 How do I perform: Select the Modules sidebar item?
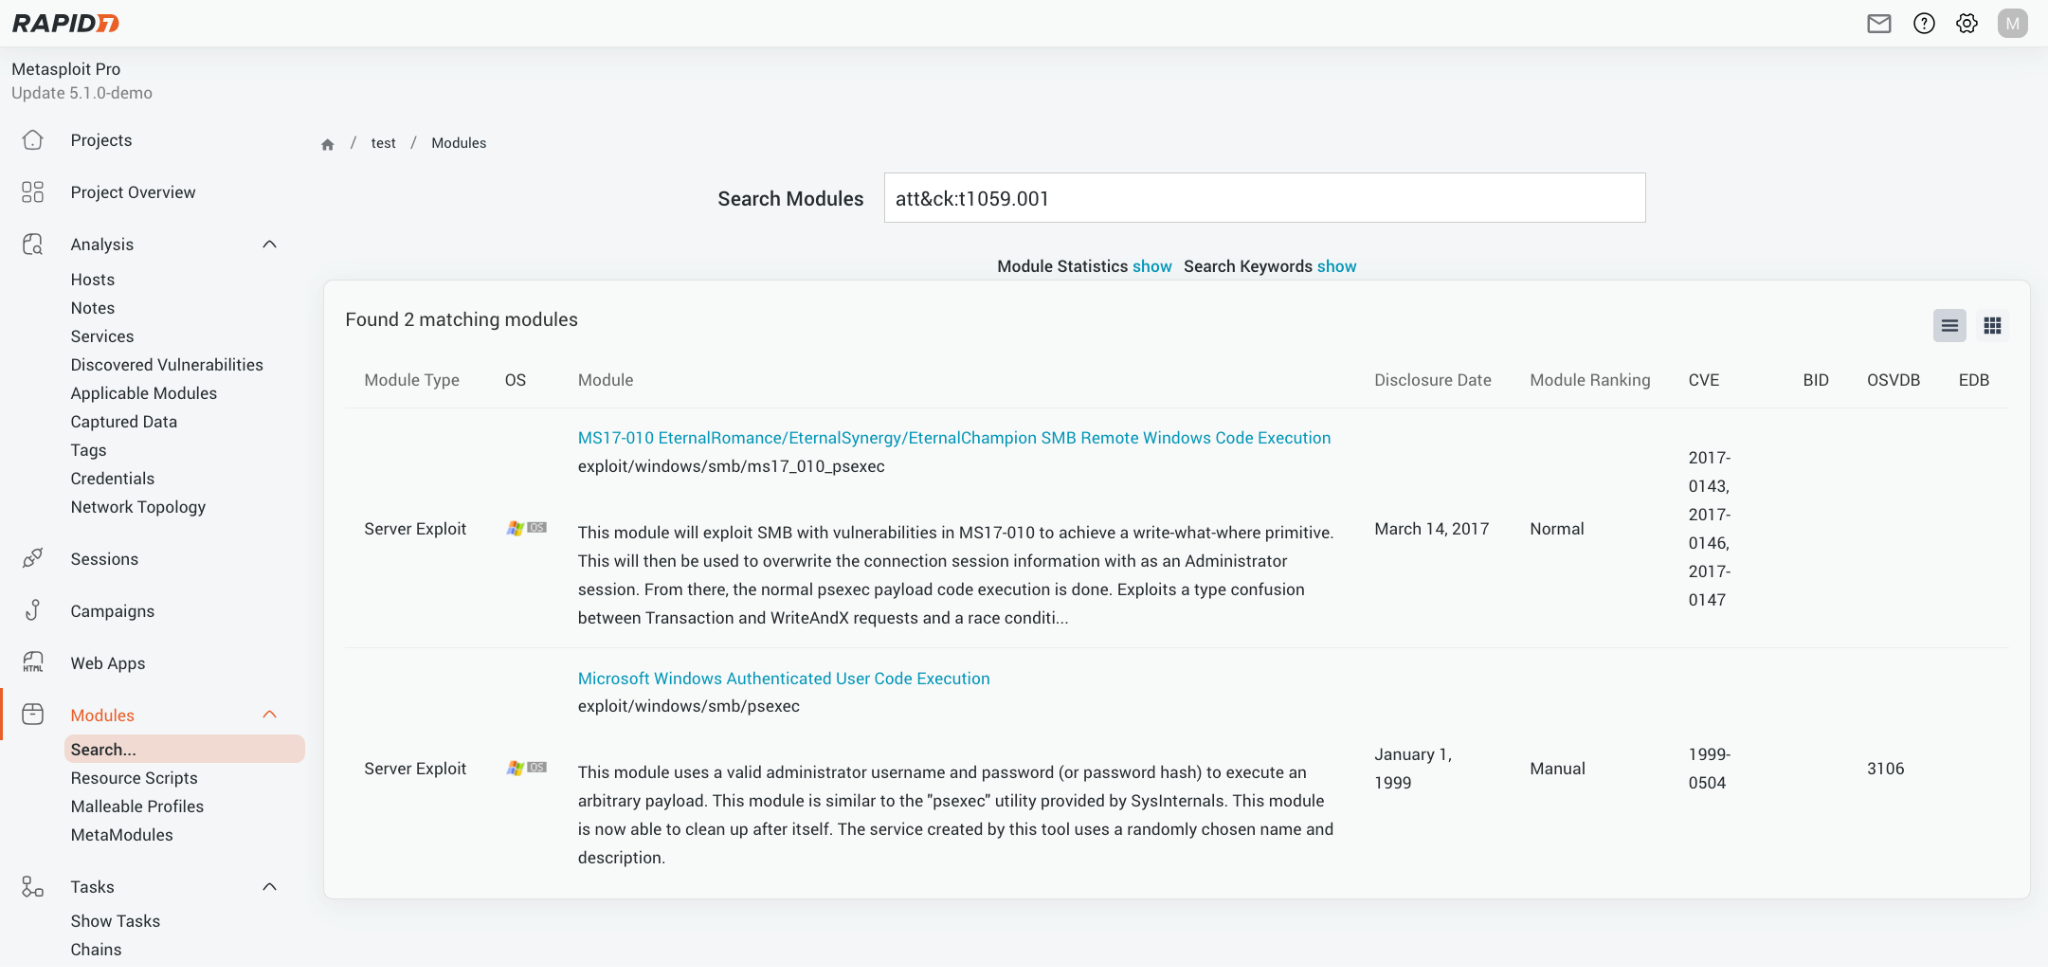click(x=102, y=715)
